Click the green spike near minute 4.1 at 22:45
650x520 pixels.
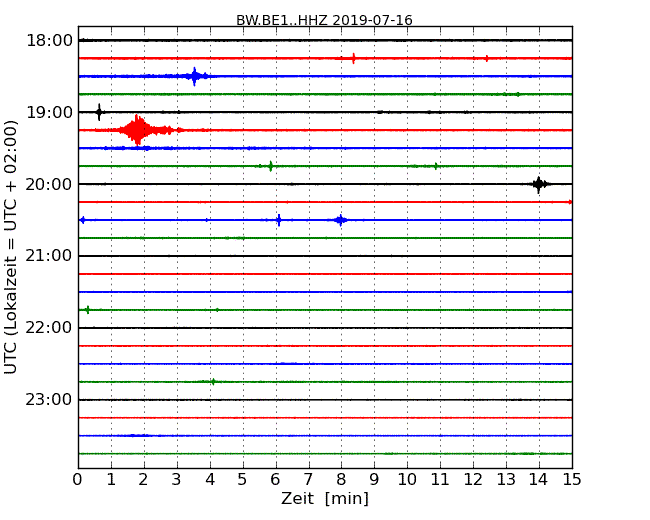[213, 381]
